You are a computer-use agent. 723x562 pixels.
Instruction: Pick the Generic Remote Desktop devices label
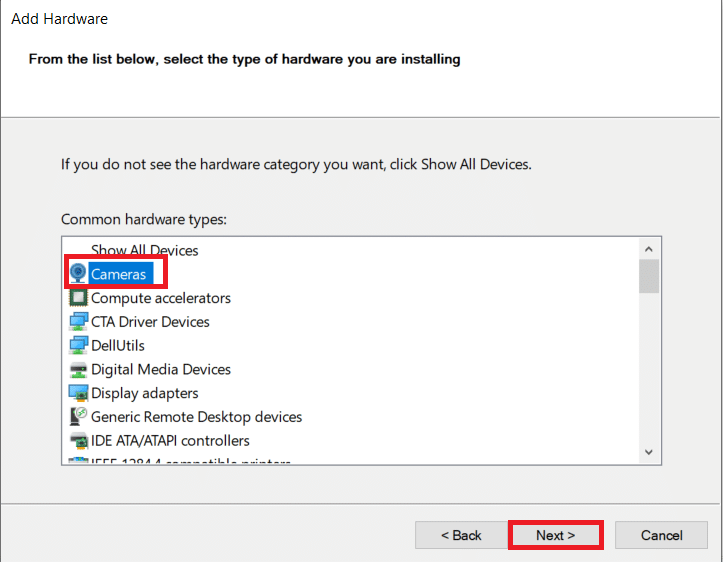(196, 417)
